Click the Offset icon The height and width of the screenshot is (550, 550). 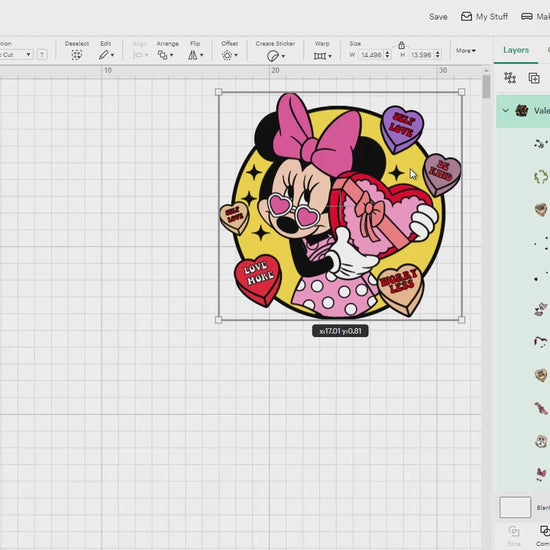tap(227, 55)
